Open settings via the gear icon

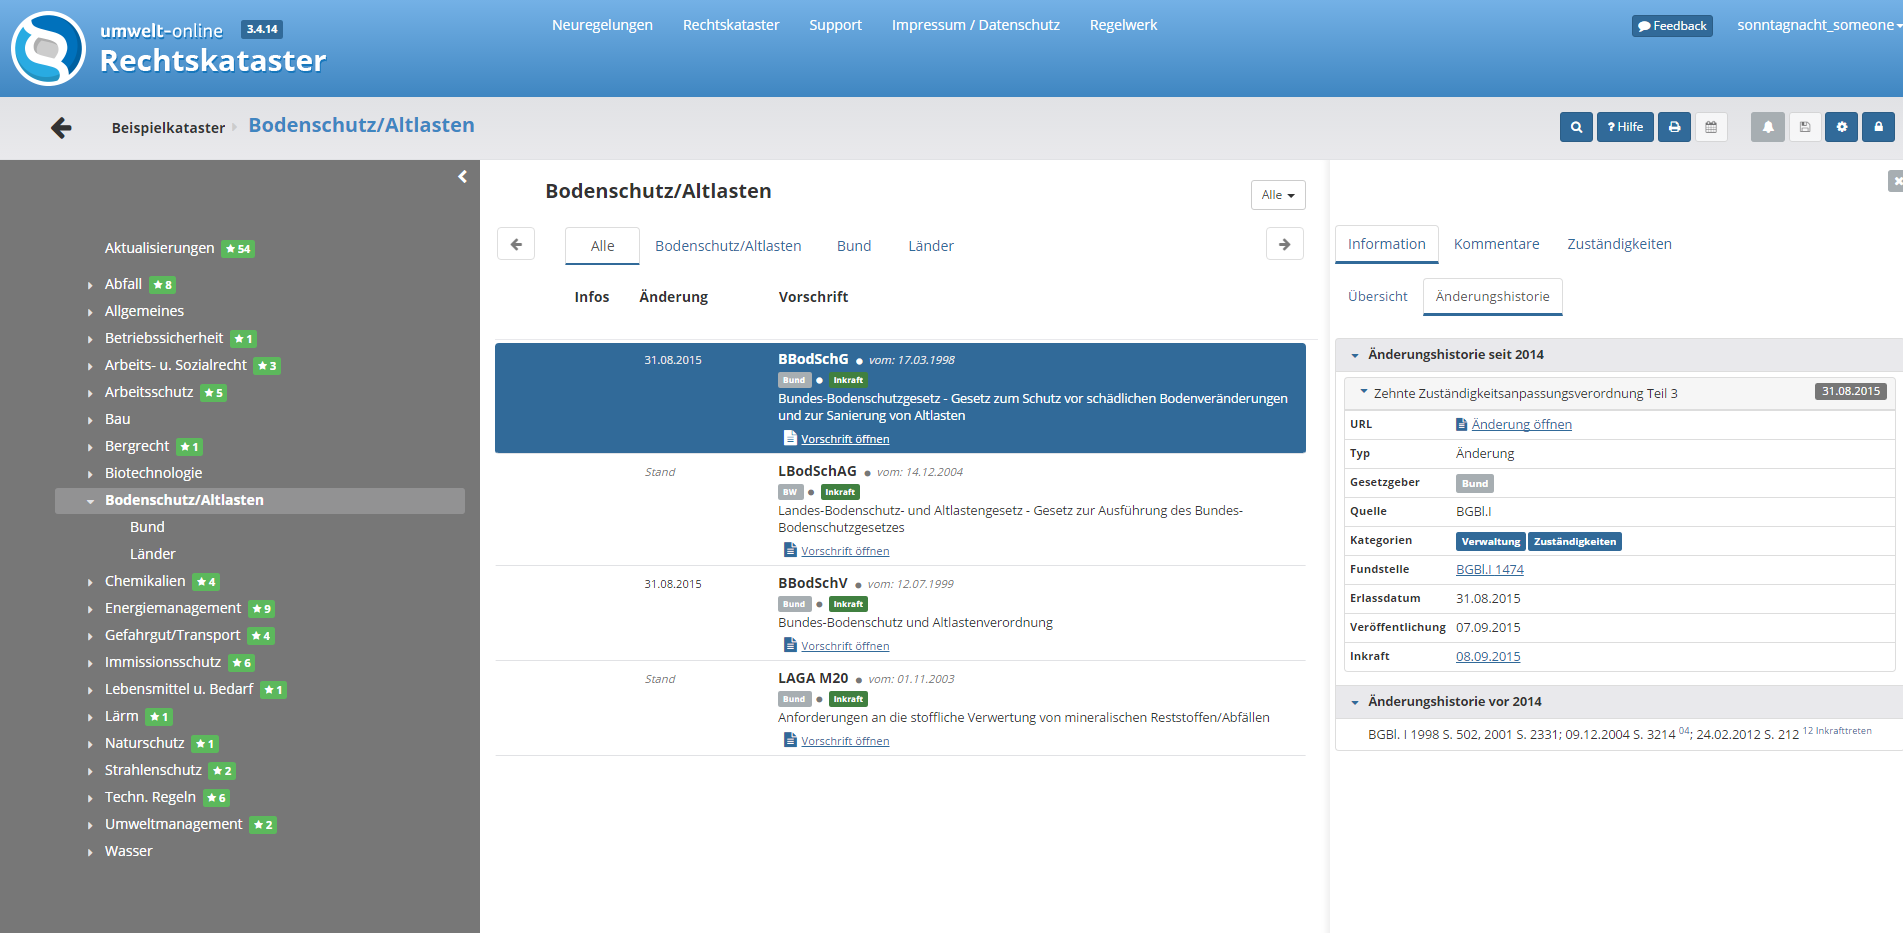1841,127
